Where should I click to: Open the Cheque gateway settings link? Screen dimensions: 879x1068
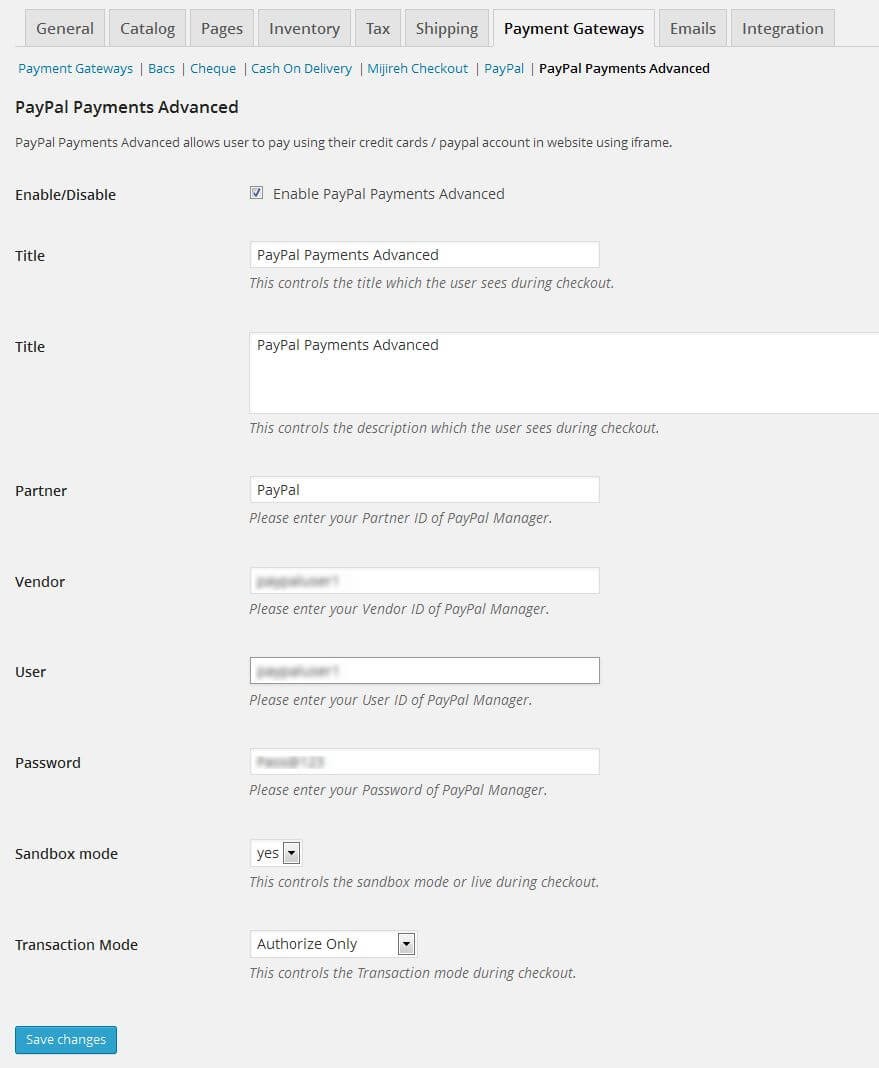click(213, 68)
